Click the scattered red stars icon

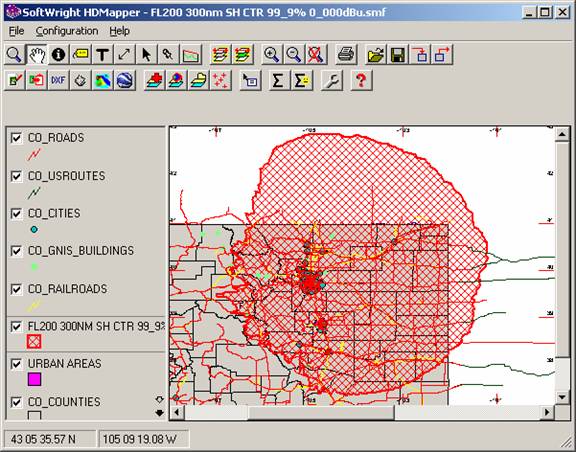221,80
